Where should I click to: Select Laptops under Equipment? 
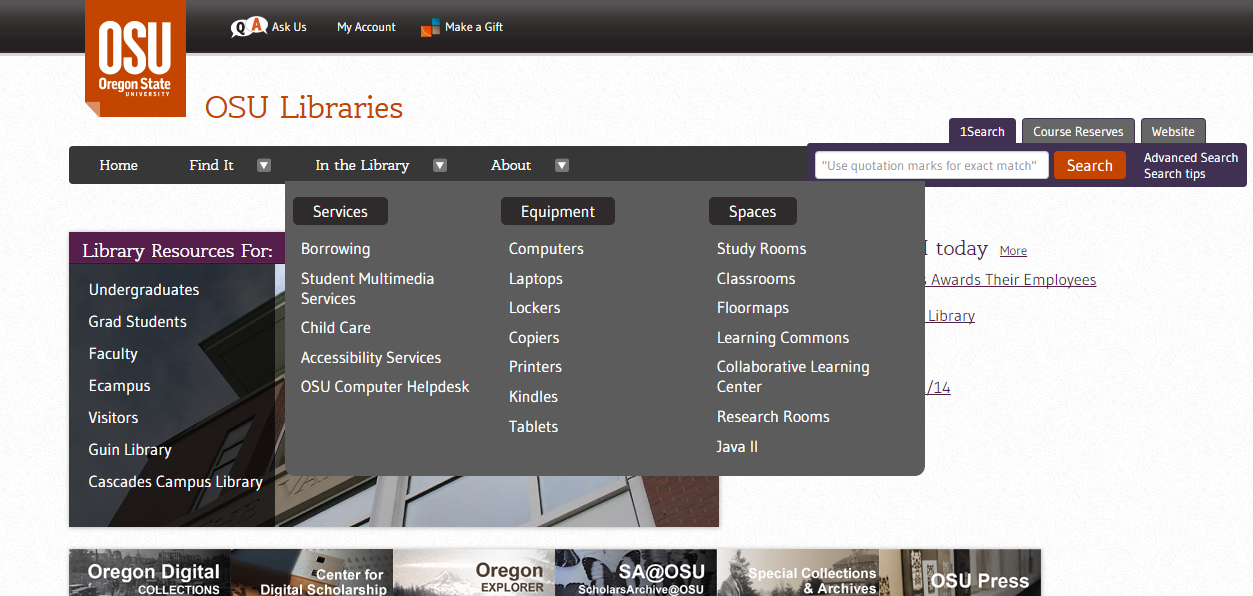click(x=535, y=279)
